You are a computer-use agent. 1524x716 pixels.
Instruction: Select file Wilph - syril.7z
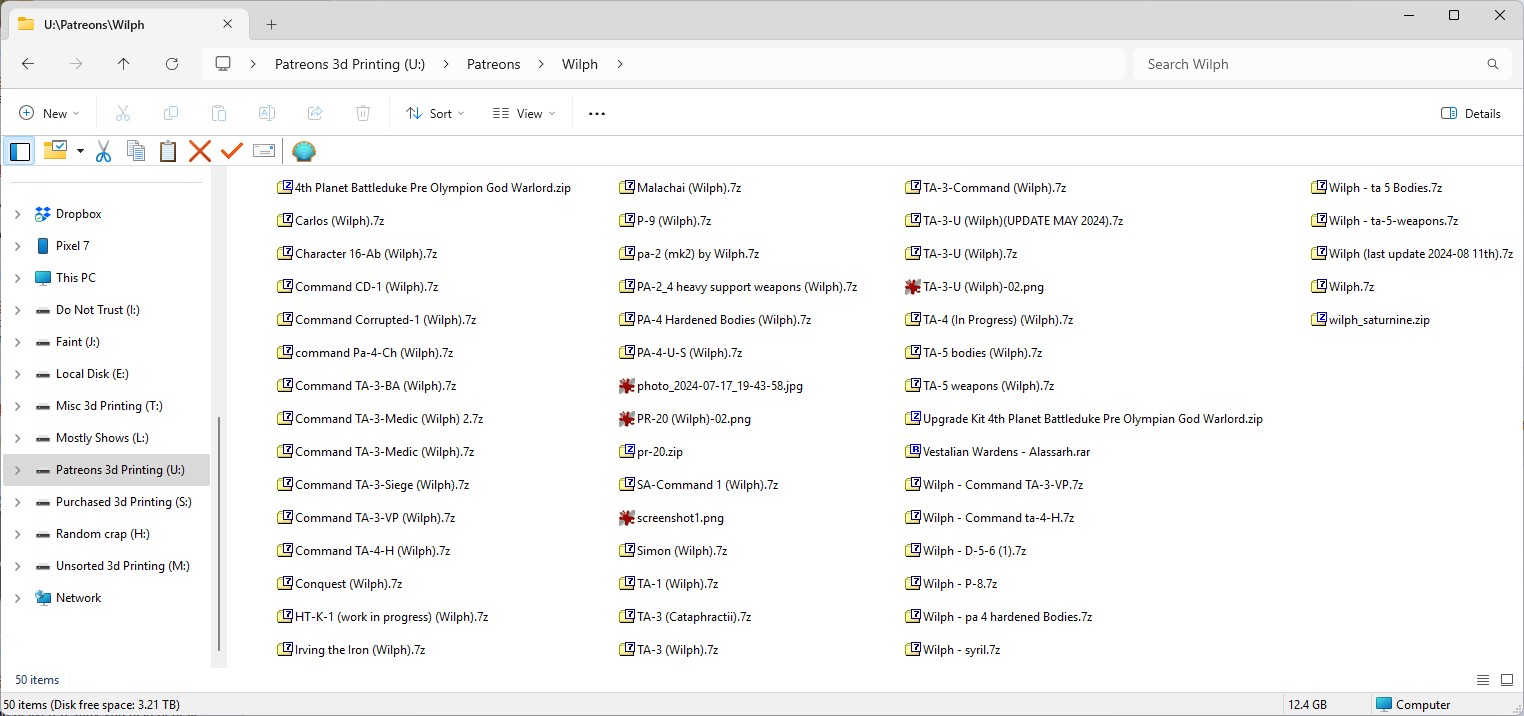tap(953, 650)
